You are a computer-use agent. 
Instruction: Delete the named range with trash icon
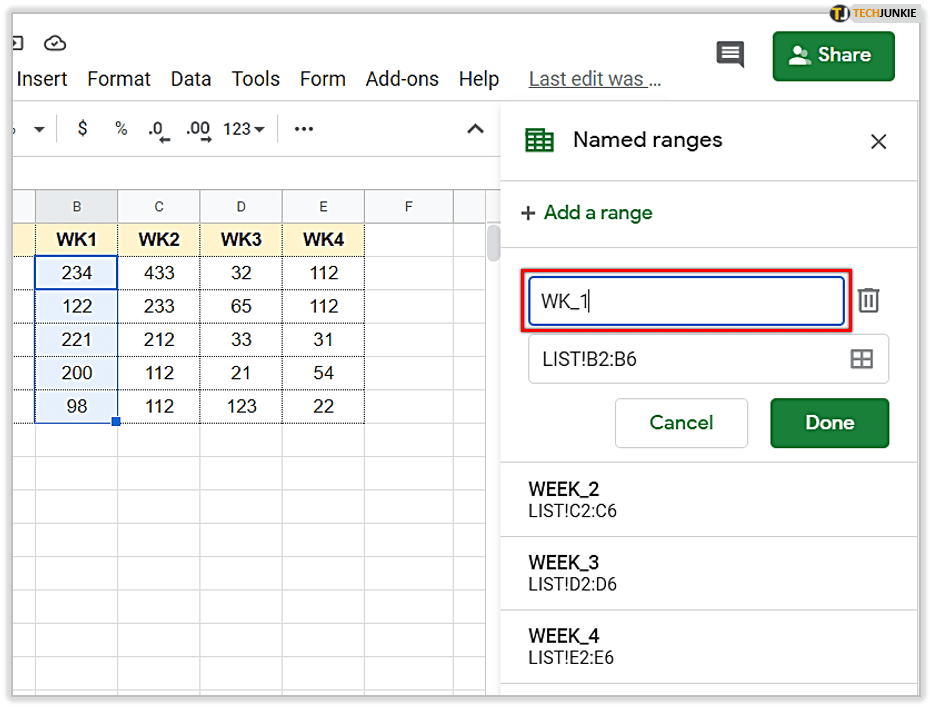(x=868, y=300)
